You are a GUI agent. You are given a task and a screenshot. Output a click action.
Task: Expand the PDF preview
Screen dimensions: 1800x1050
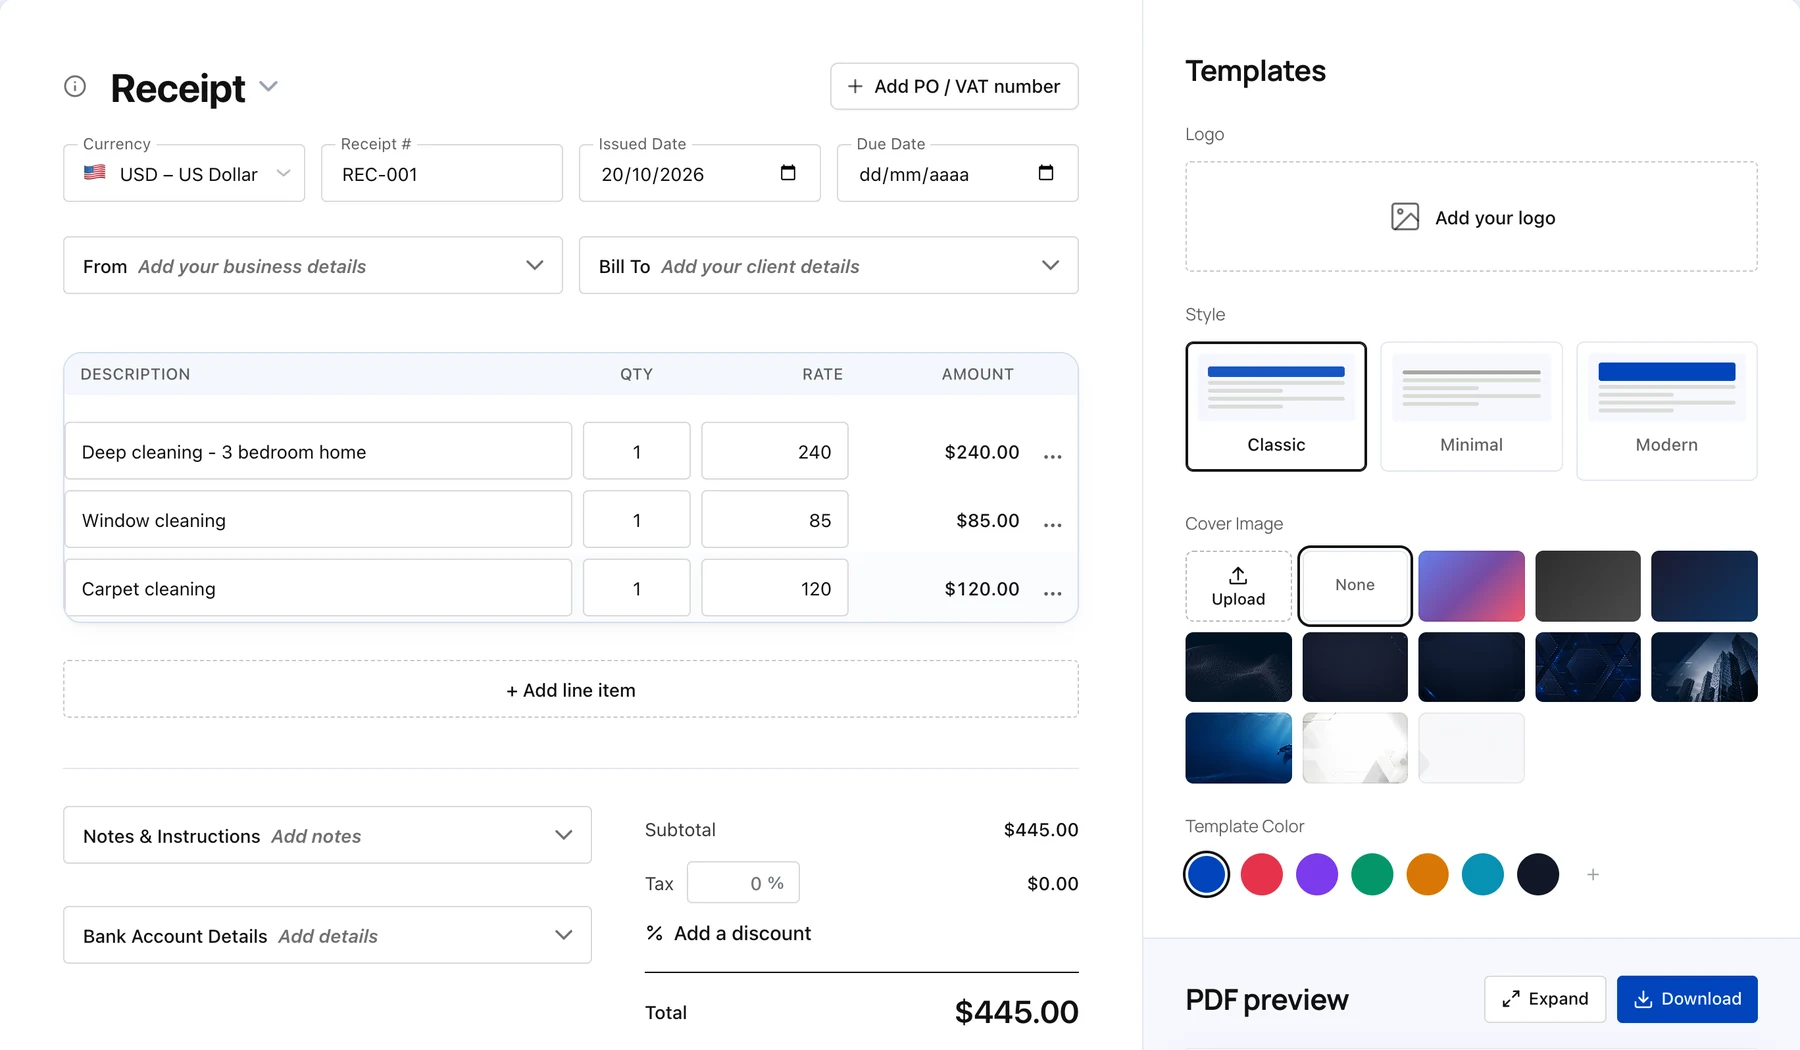(1545, 999)
